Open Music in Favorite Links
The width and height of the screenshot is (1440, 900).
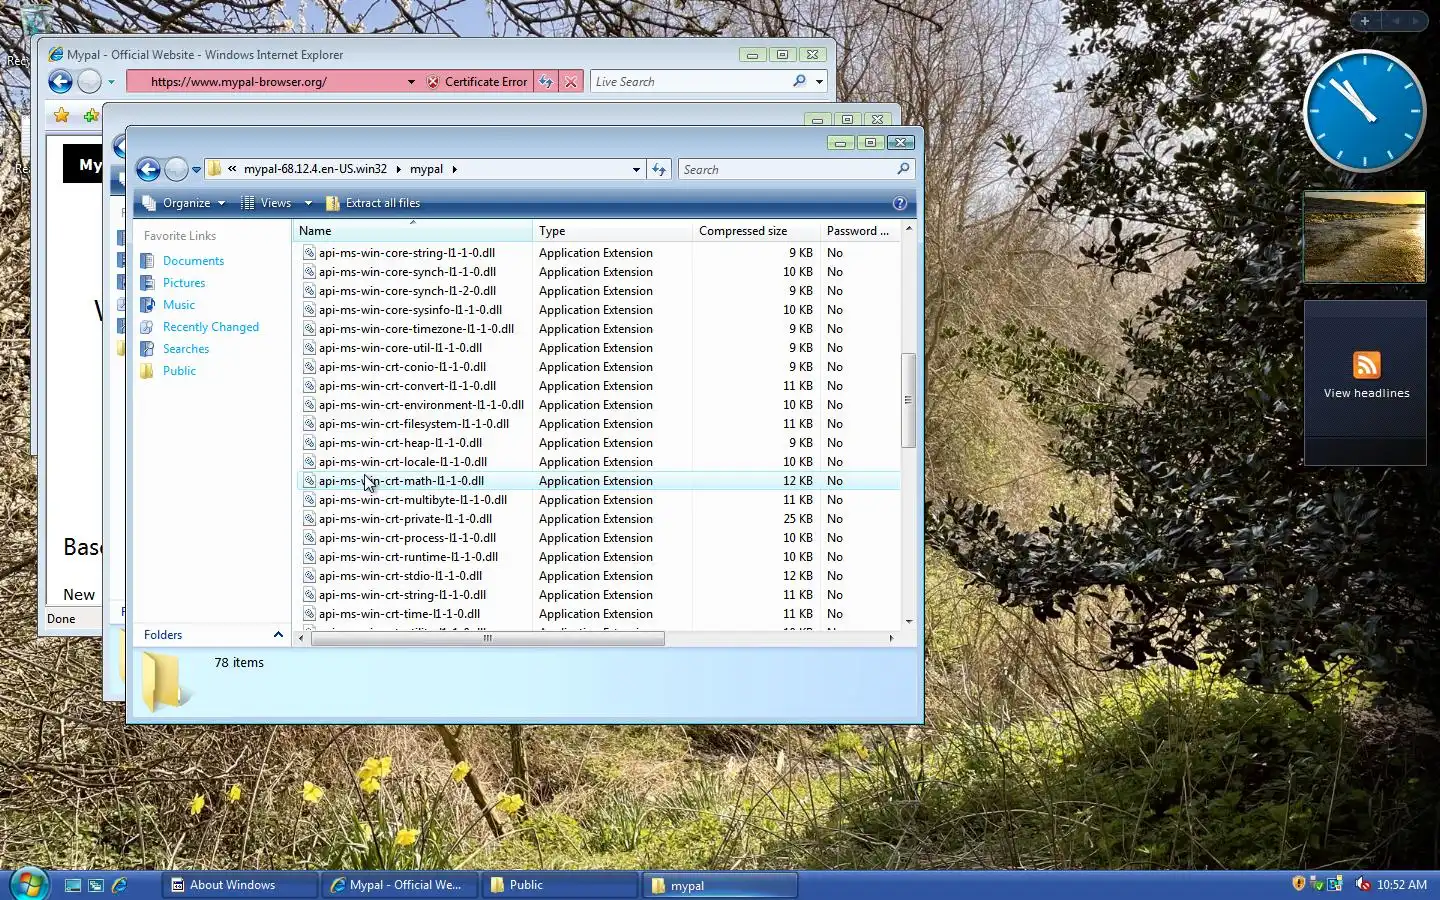[x=179, y=305]
